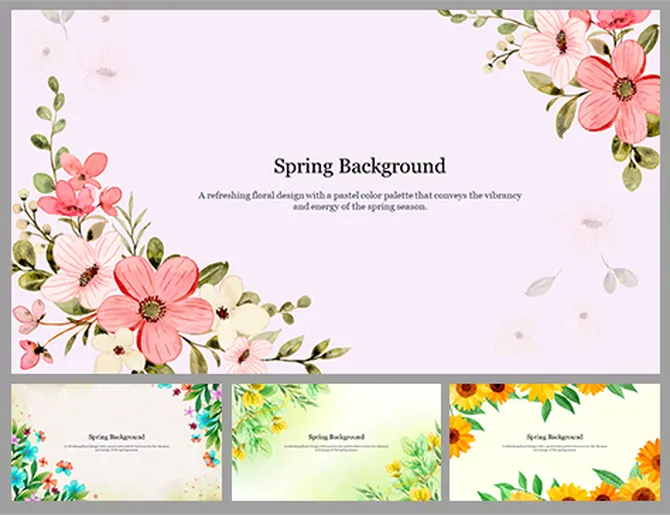Click the title text in the middle thumbnail
Screen dimensions: 670x515
click(x=335, y=436)
